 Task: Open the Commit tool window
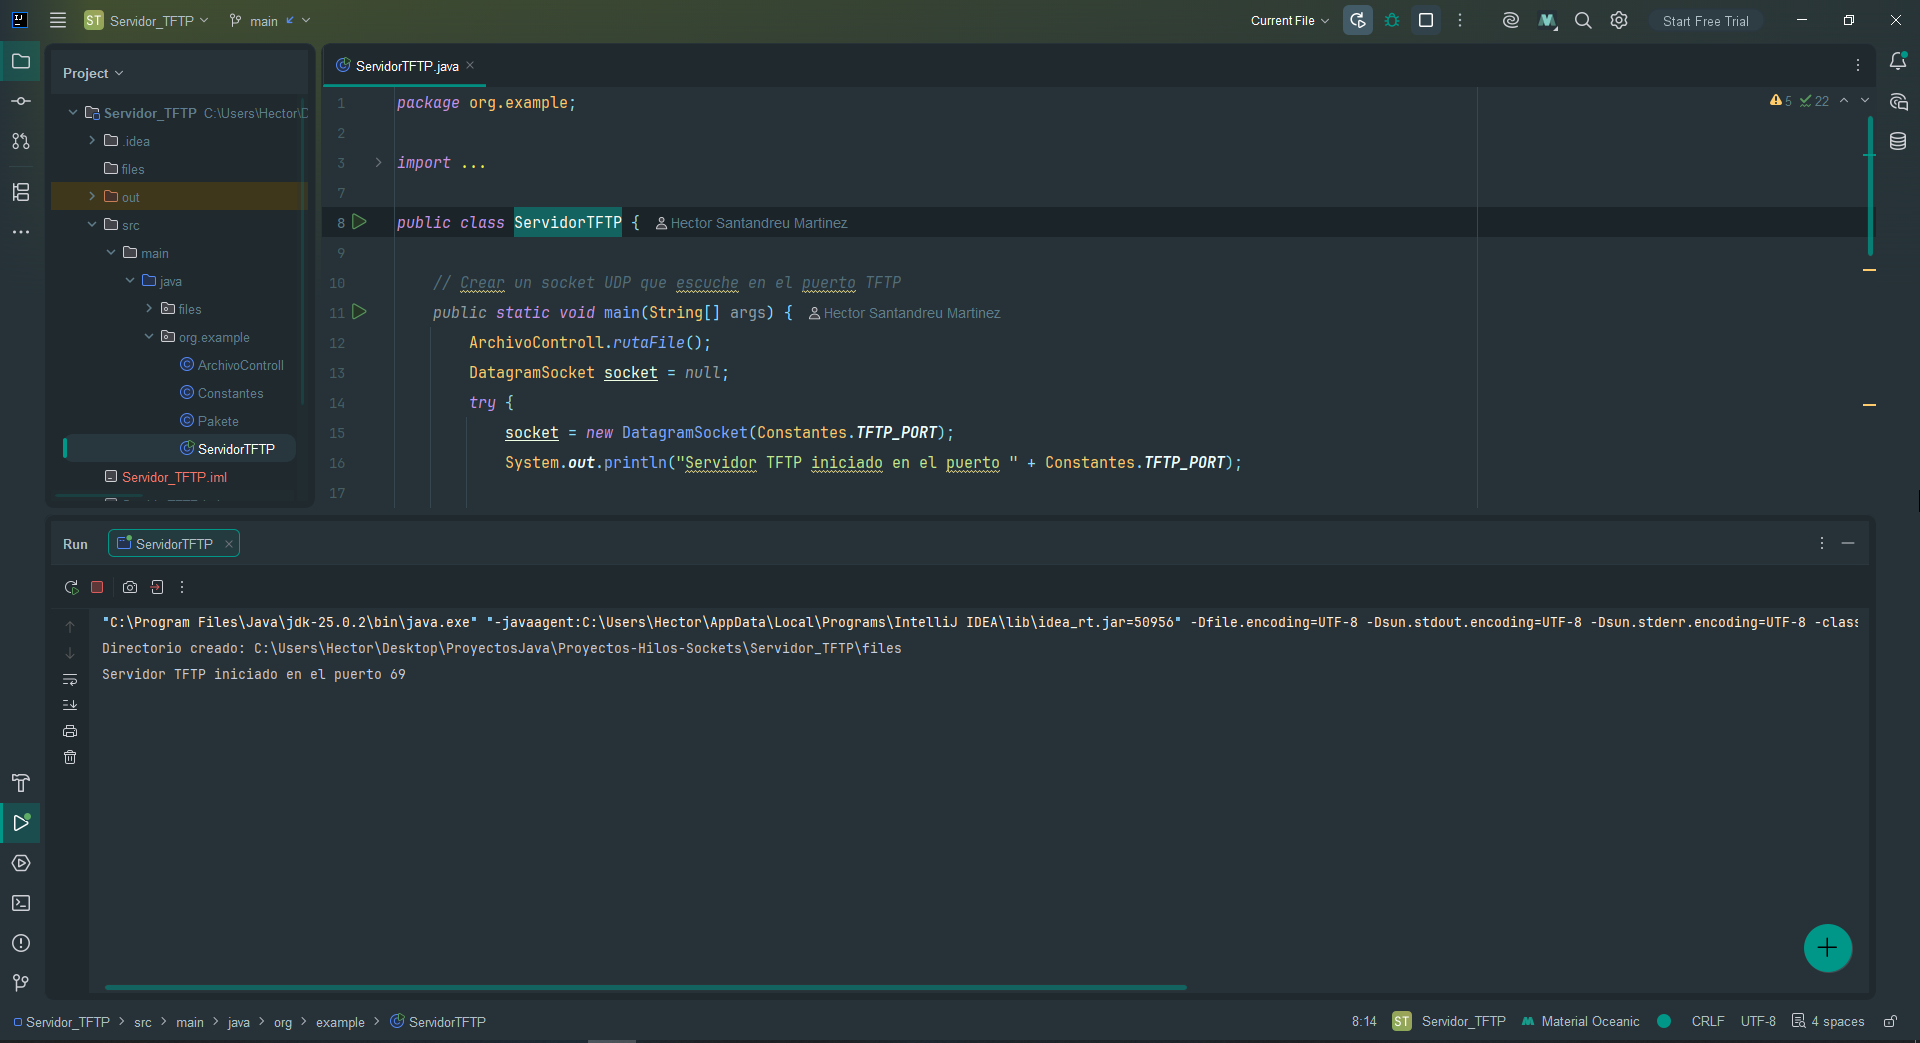21,101
